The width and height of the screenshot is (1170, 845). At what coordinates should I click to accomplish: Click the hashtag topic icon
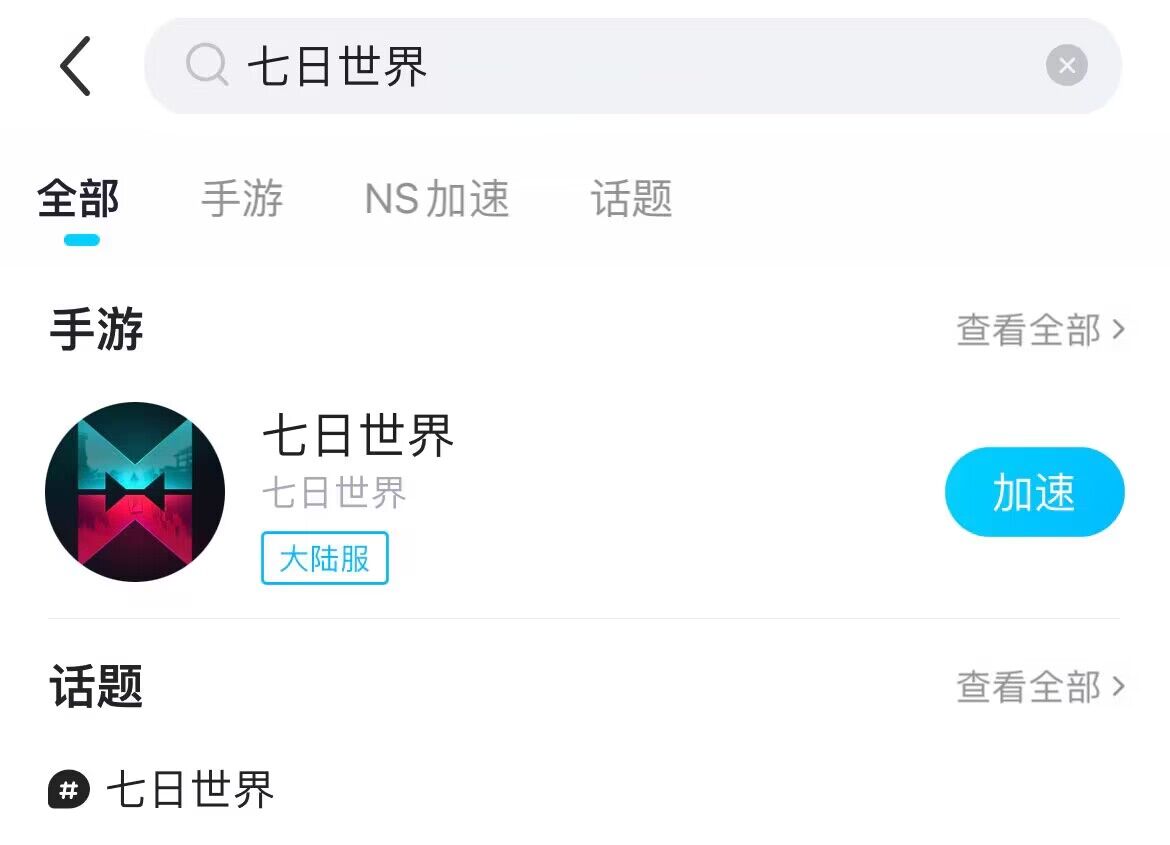click(69, 790)
